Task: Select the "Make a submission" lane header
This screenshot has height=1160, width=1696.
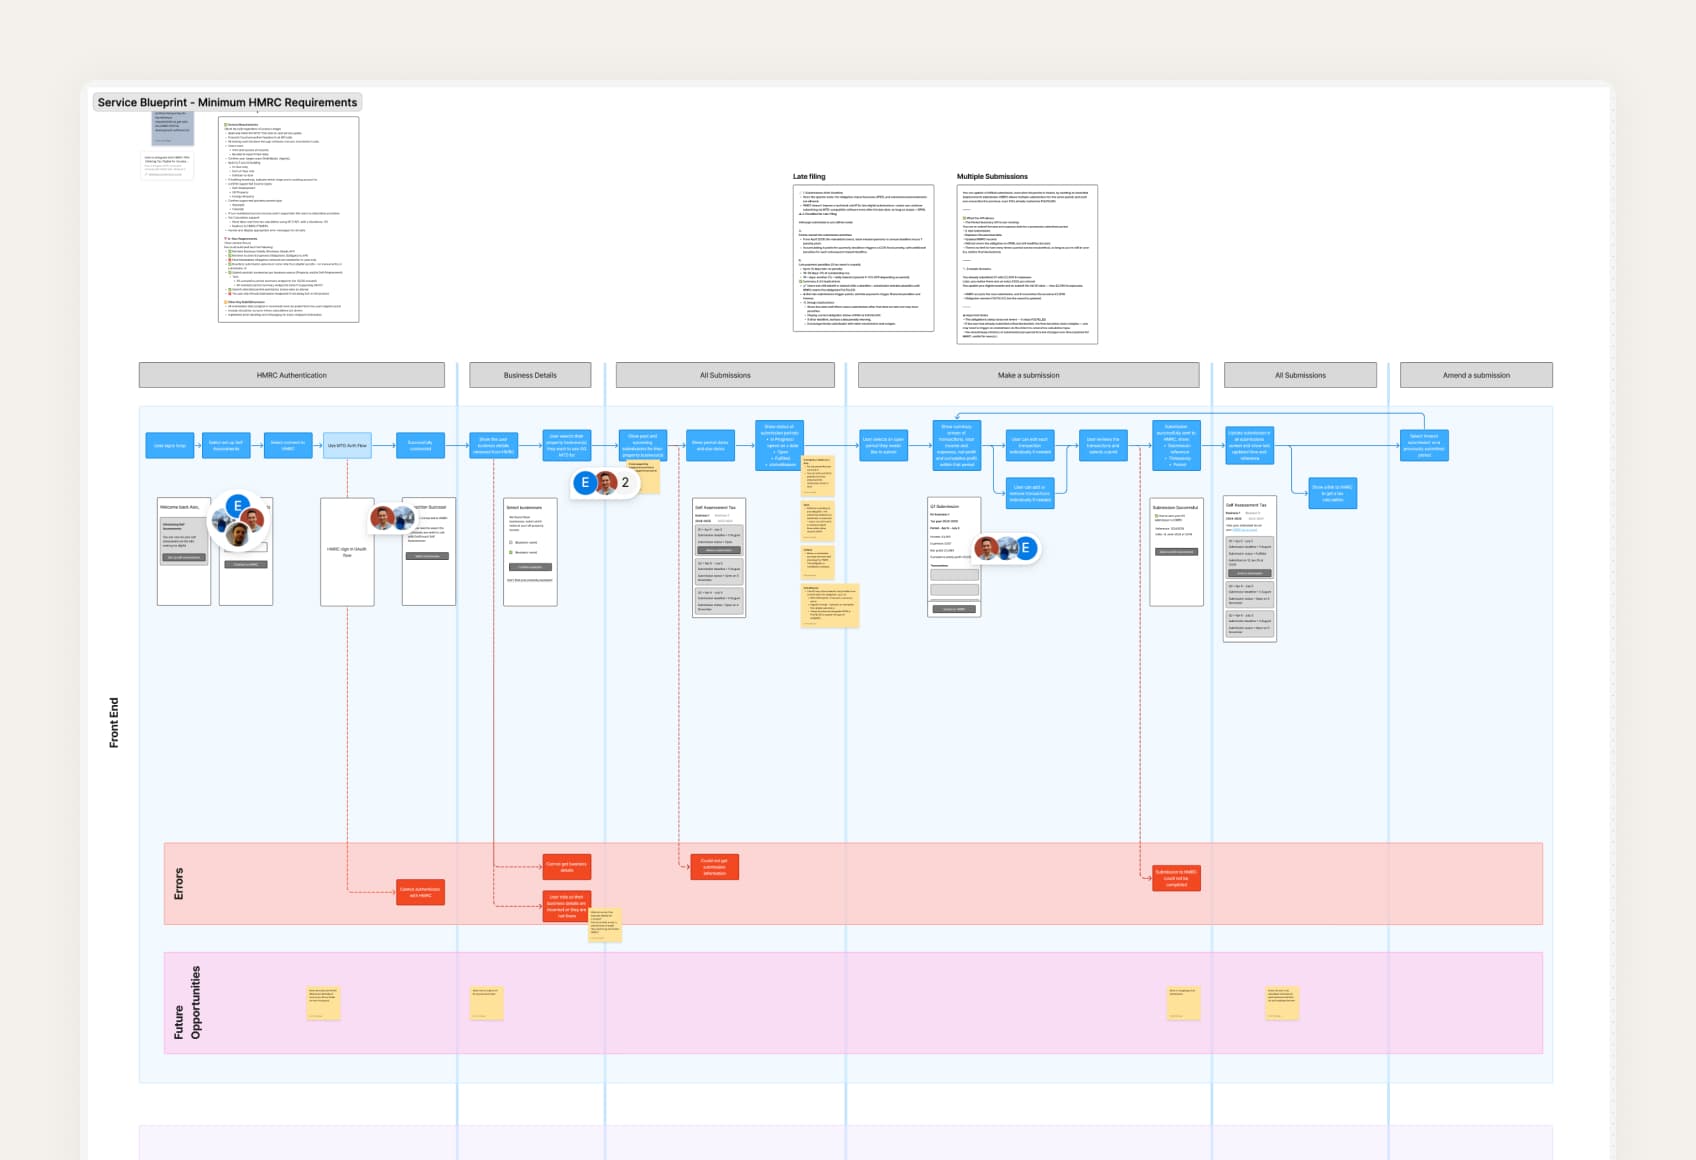Action: (1027, 375)
